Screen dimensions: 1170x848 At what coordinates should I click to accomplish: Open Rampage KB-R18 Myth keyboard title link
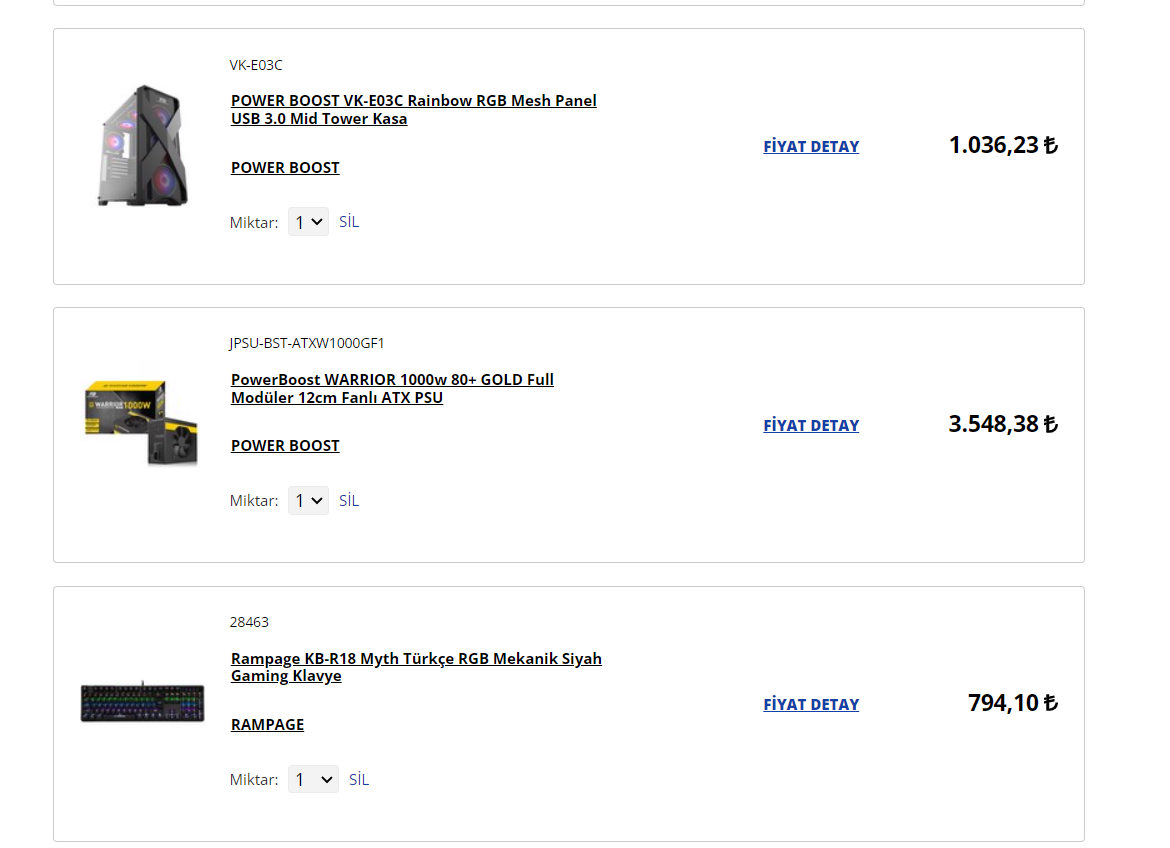pyautogui.click(x=416, y=667)
